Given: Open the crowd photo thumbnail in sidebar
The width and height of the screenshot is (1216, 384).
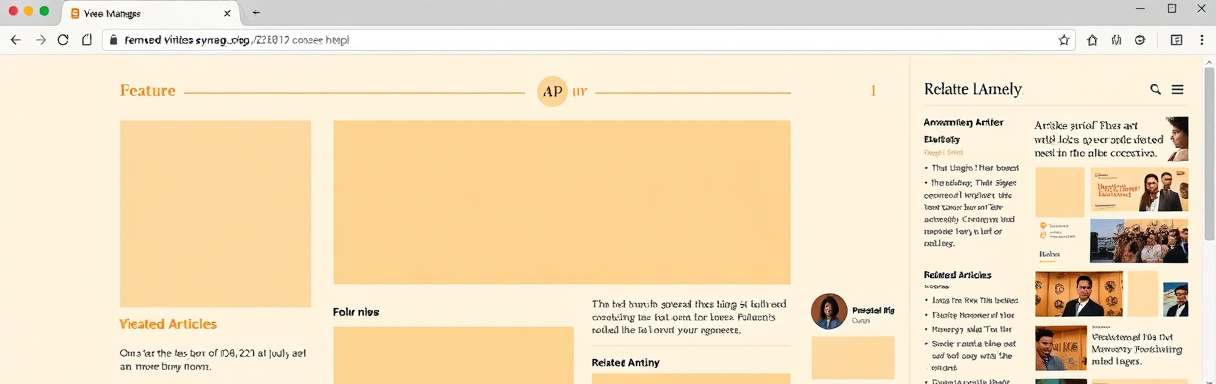Looking at the screenshot, I should tap(1139, 241).
